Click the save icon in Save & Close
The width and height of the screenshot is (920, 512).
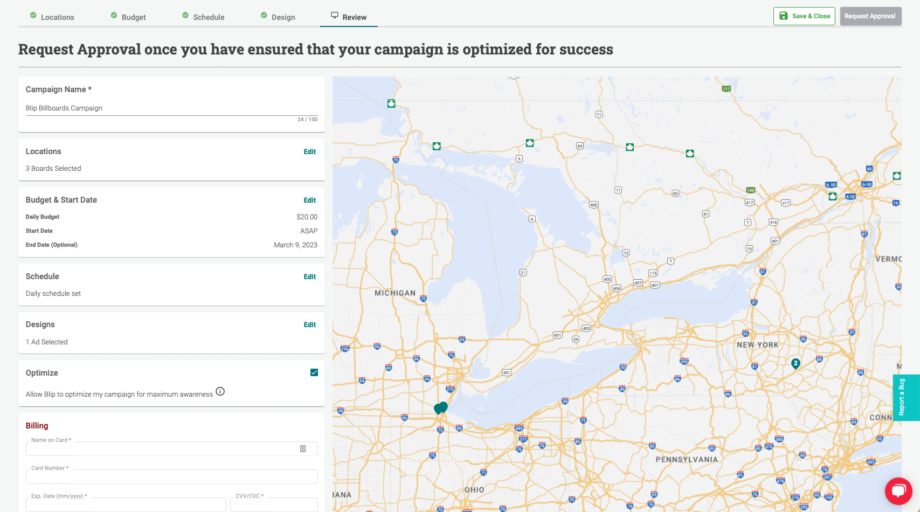click(x=783, y=16)
